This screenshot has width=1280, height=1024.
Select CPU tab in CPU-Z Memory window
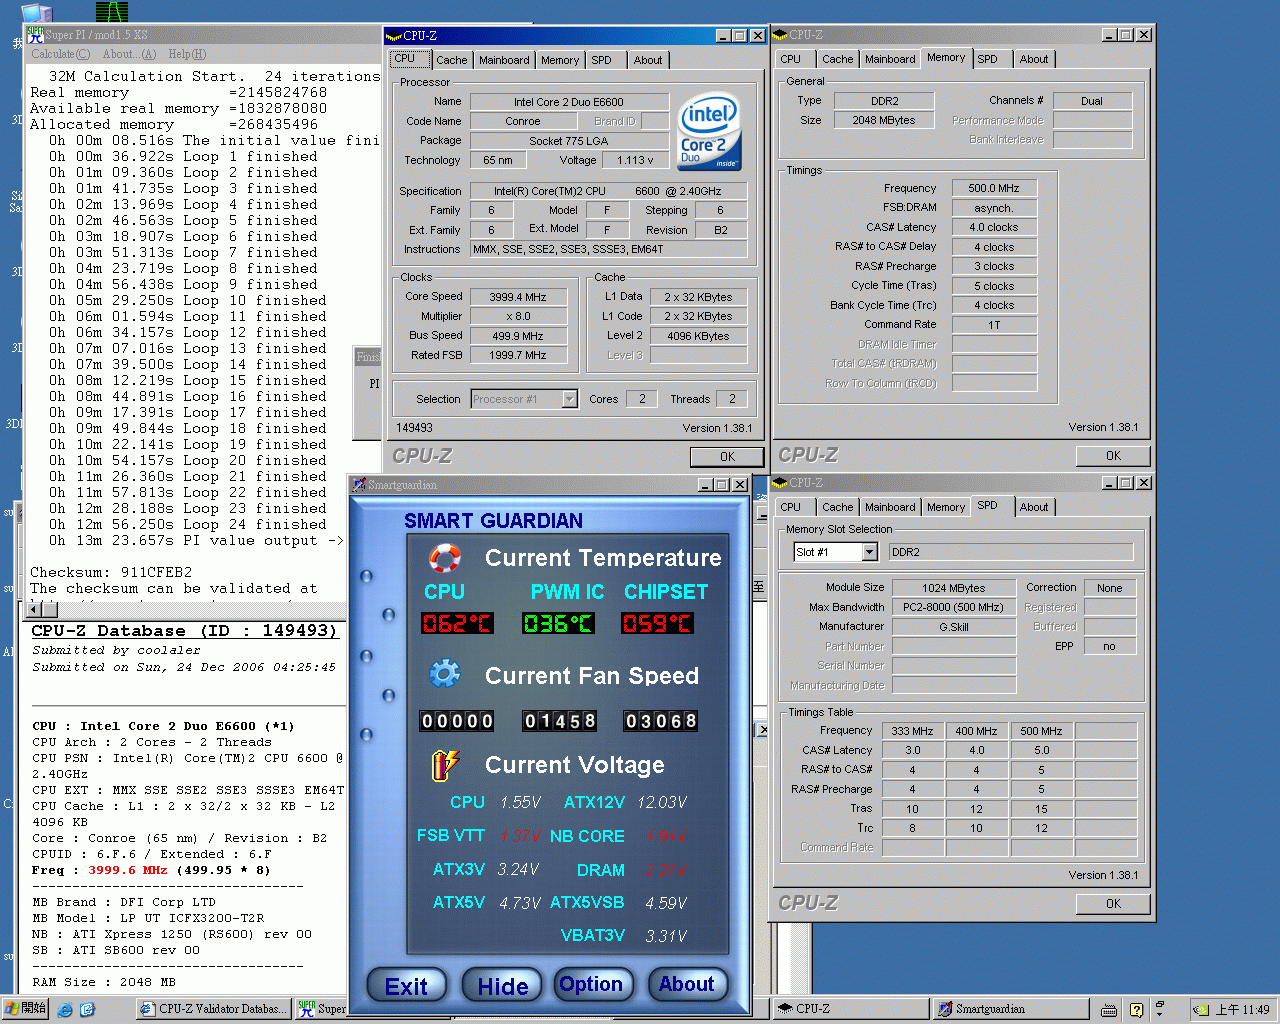coord(791,59)
